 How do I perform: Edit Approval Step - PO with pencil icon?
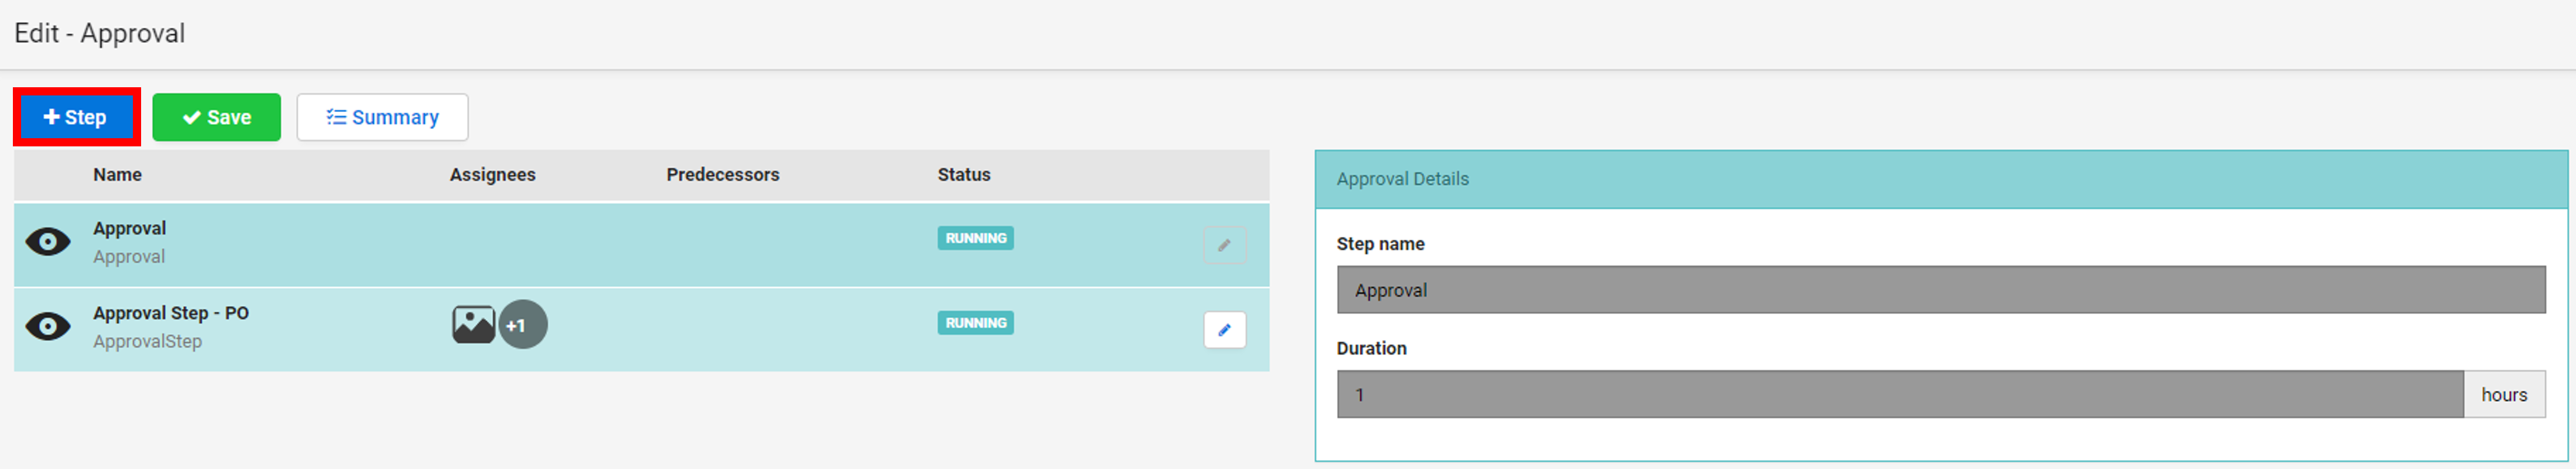point(1224,330)
